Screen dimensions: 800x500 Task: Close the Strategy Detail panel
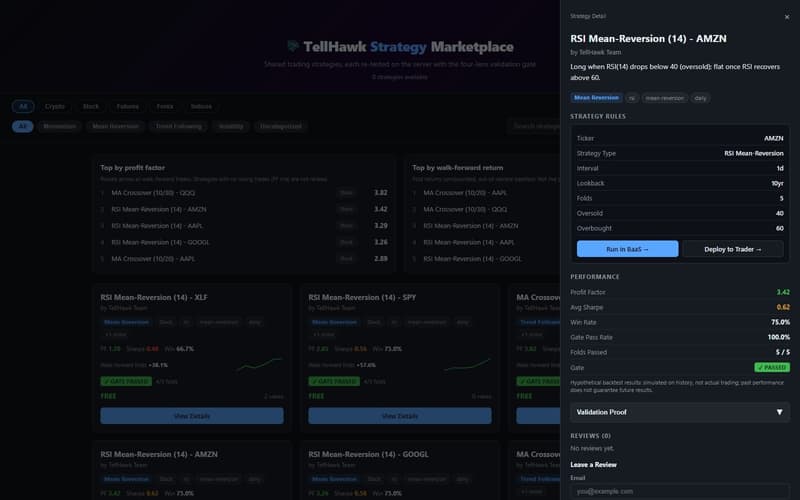(x=787, y=17)
